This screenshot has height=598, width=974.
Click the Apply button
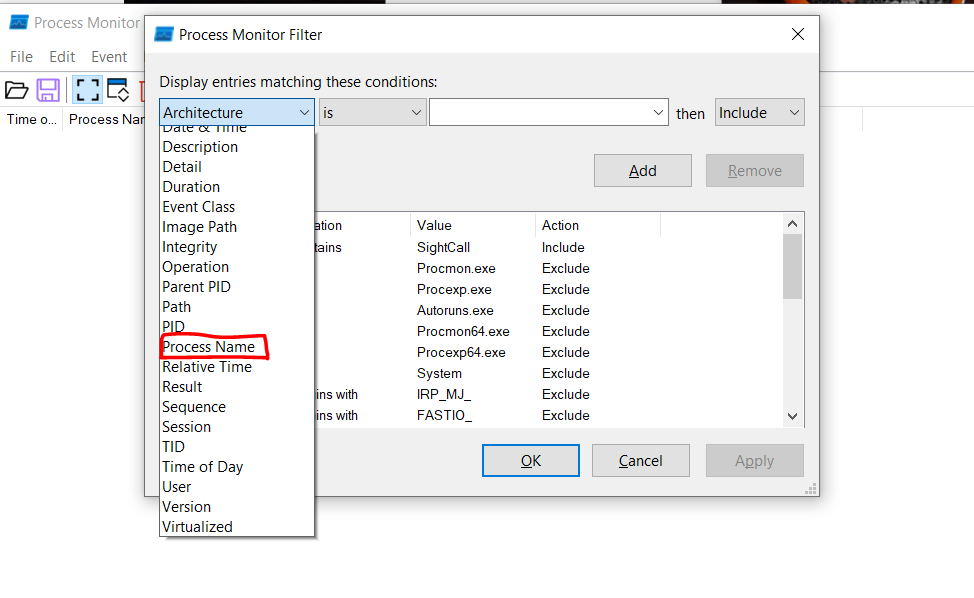[x=755, y=460]
